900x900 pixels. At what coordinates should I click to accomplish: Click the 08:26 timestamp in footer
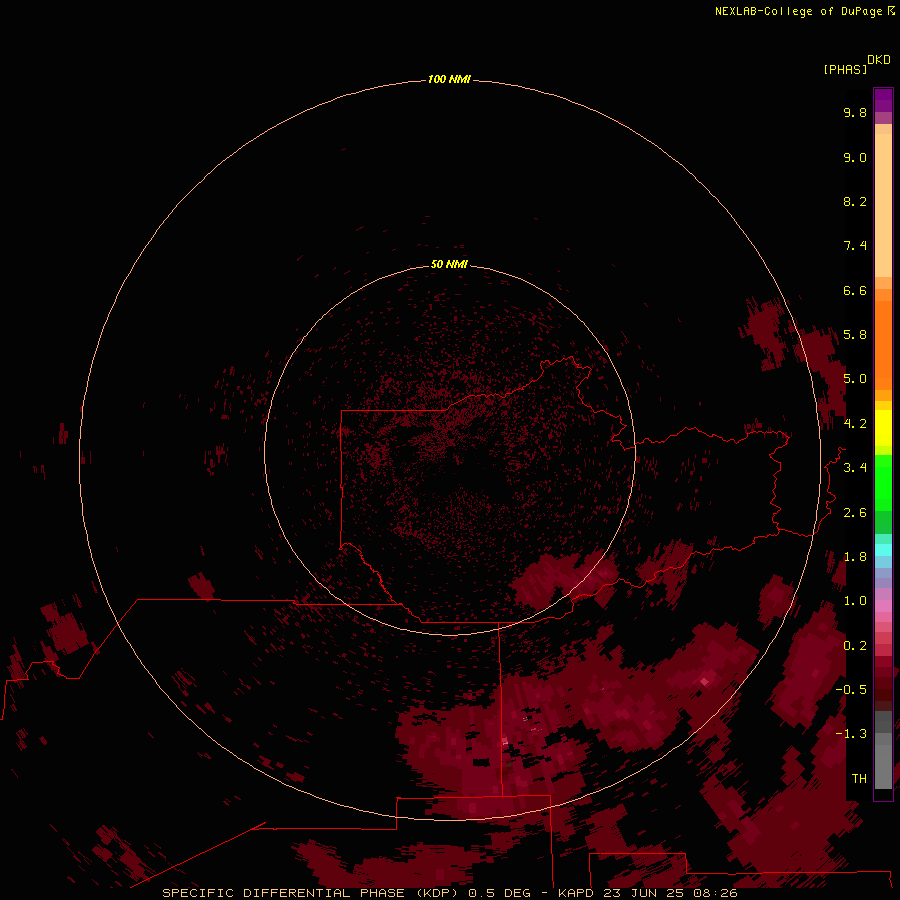click(715, 893)
